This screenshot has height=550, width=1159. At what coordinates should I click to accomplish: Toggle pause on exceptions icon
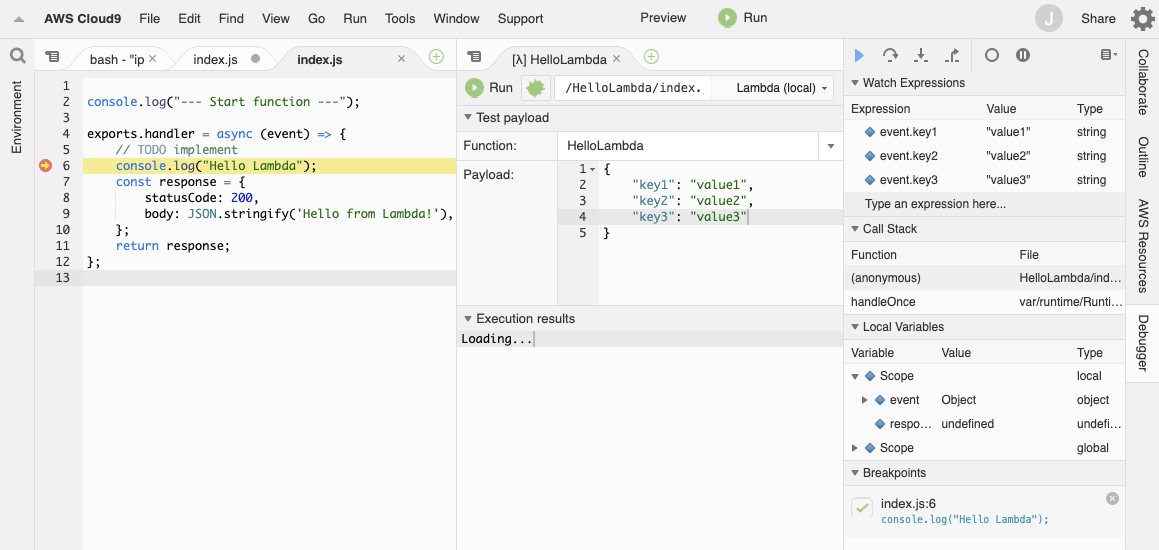pos(1023,55)
